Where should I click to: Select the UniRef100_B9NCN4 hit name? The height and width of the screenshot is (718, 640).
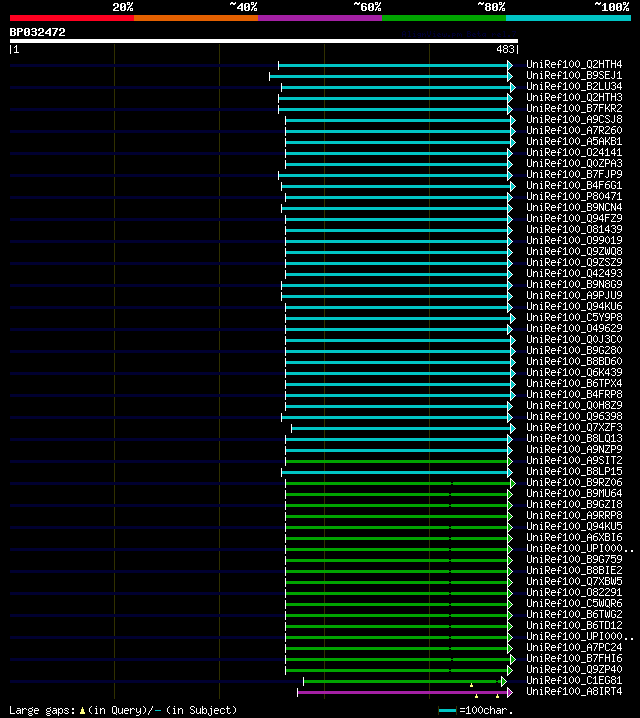click(x=574, y=207)
